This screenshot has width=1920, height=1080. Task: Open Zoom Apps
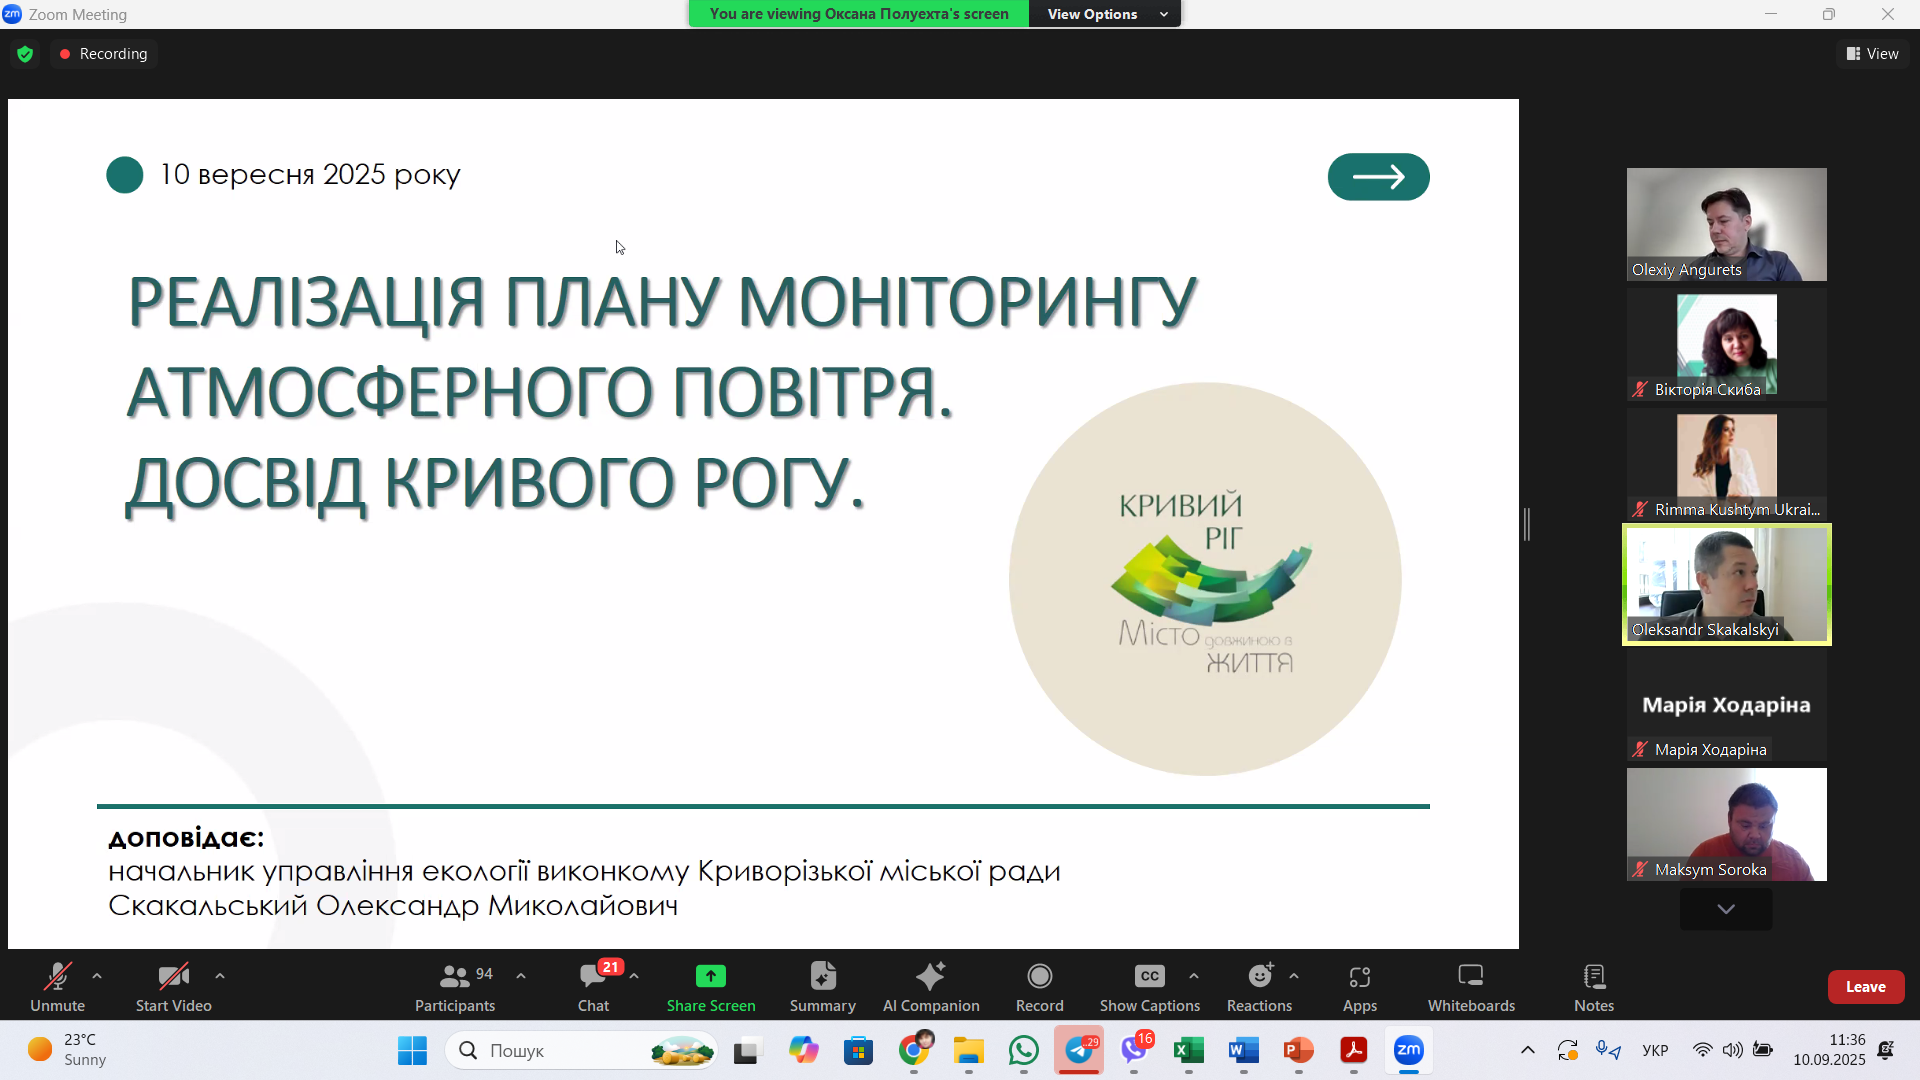click(1359, 985)
